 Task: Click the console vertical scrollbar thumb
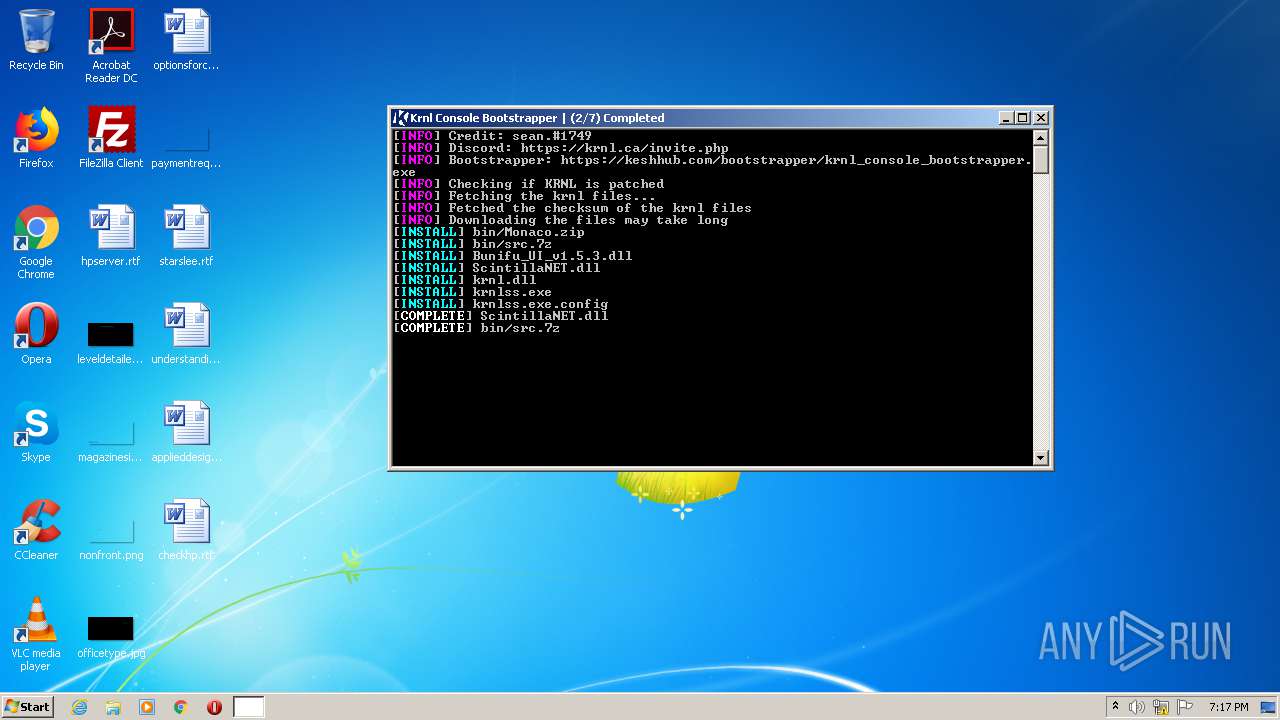coord(1040,160)
